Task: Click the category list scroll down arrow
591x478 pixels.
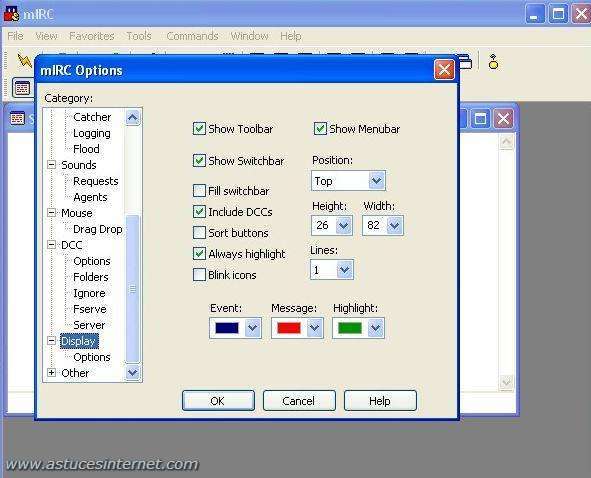Action: [132, 373]
